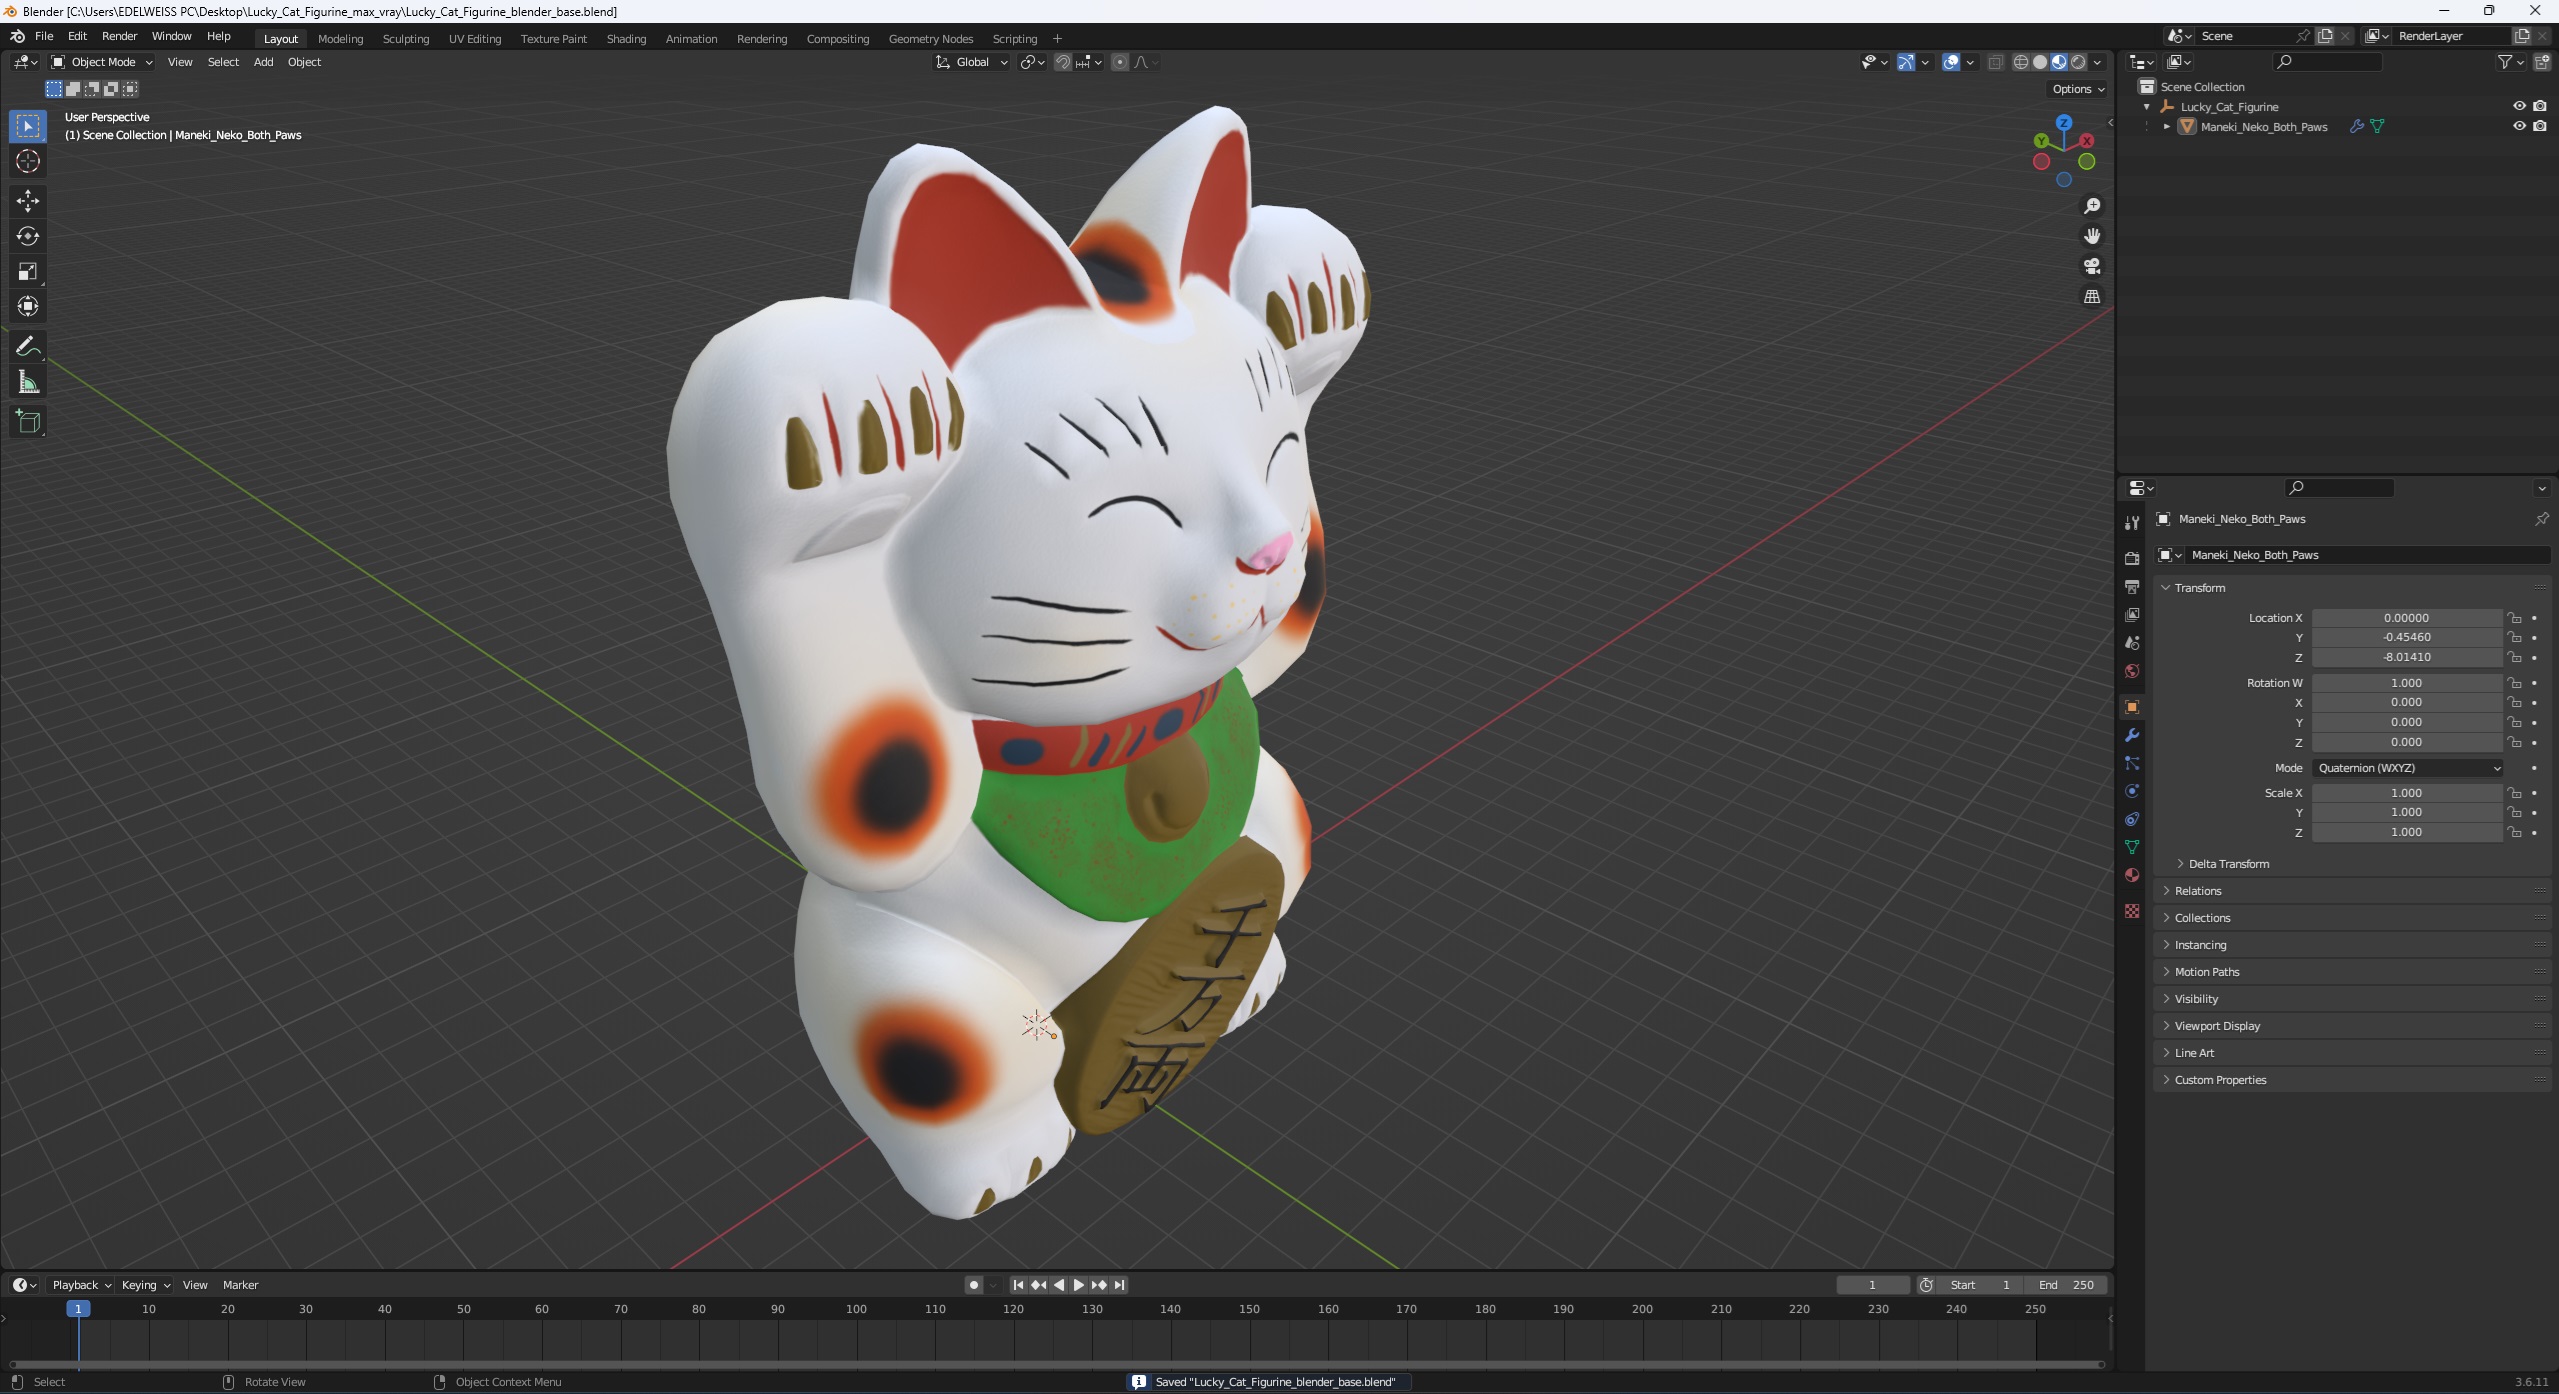Image resolution: width=2559 pixels, height=1394 pixels.
Task: Switch to Wireframe viewport shading
Action: pyautogui.click(x=2021, y=62)
